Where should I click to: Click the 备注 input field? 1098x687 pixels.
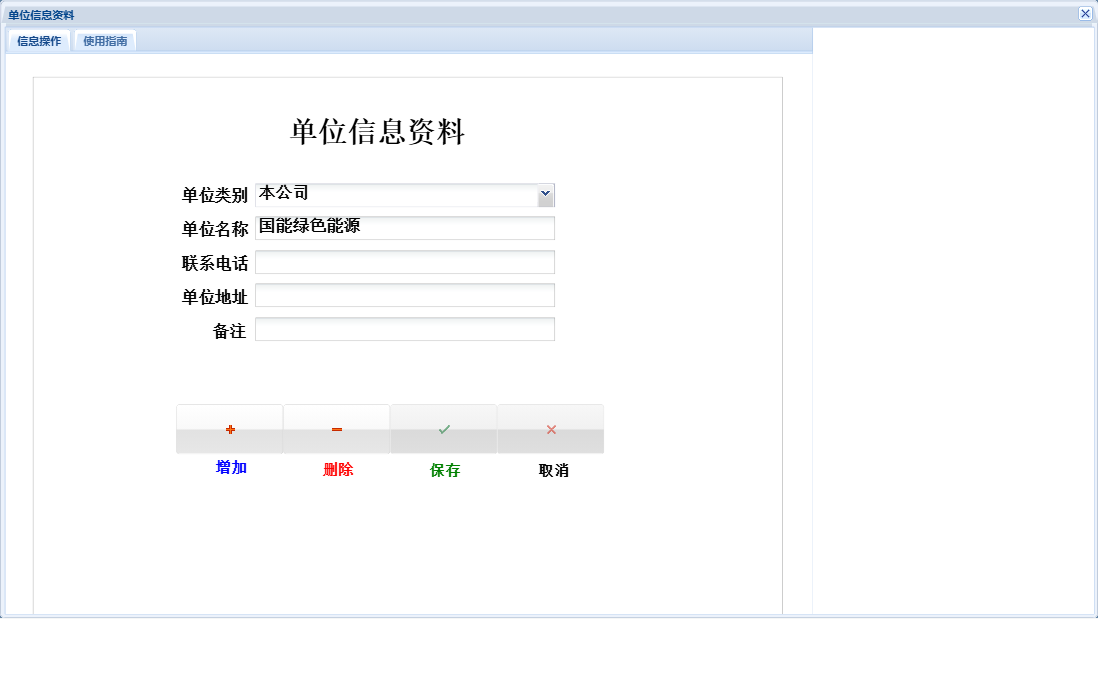coord(404,328)
